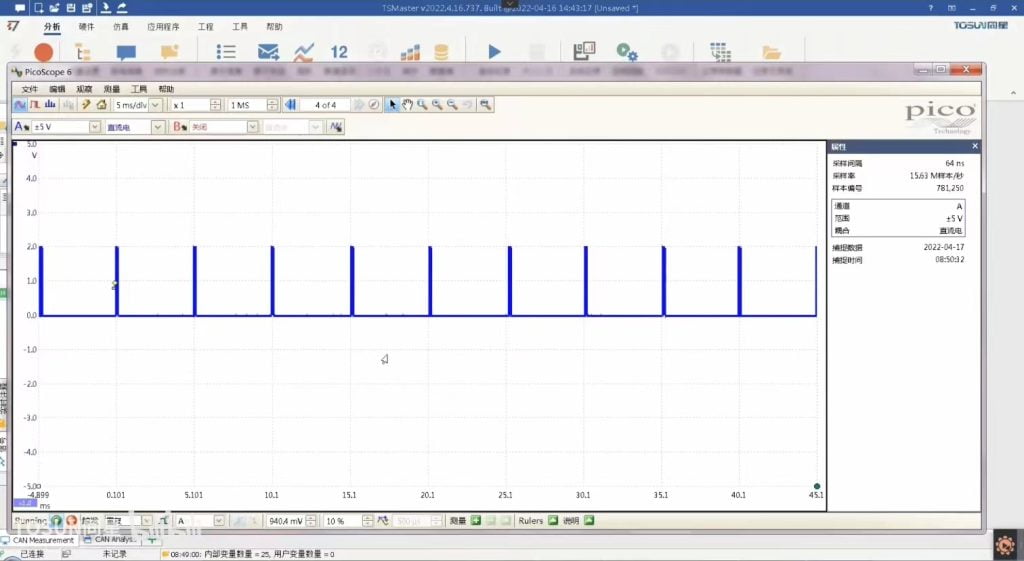Open channel B 关闭 range dropdown
The image size is (1024, 561).
click(253, 127)
